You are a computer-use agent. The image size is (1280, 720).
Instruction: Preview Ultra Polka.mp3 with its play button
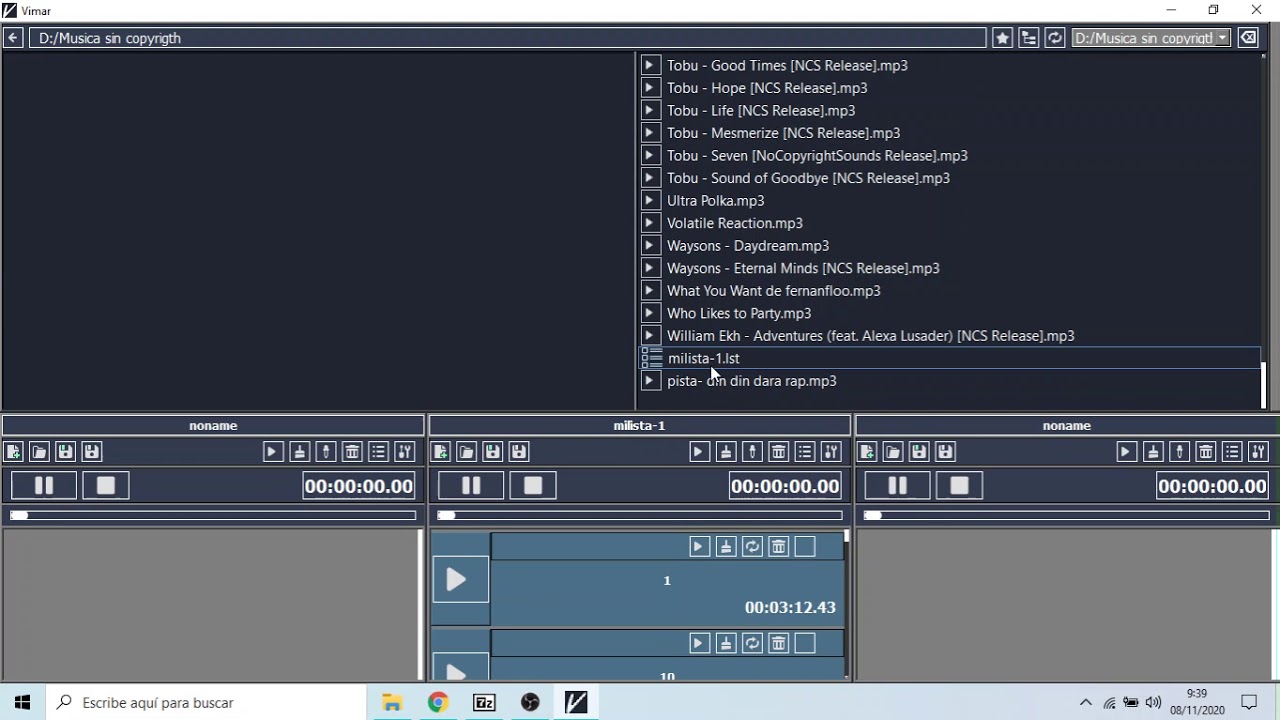[x=649, y=200]
